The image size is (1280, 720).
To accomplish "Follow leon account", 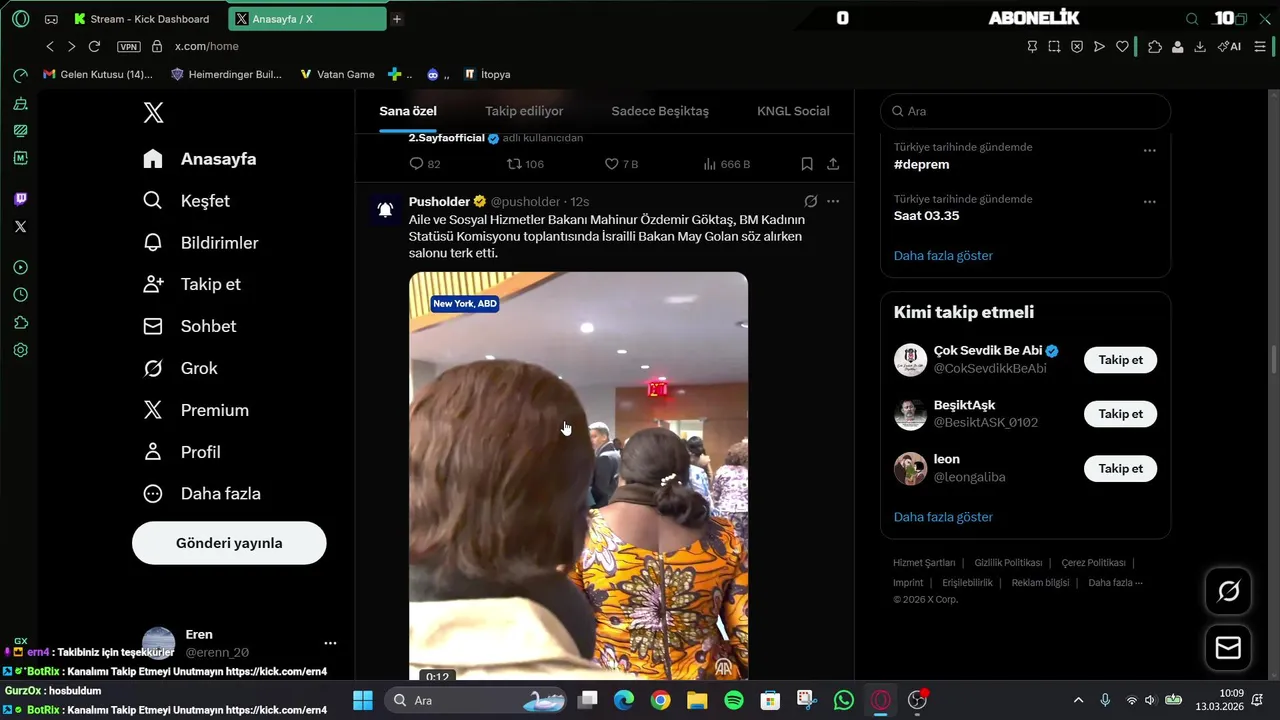I will click(1120, 468).
